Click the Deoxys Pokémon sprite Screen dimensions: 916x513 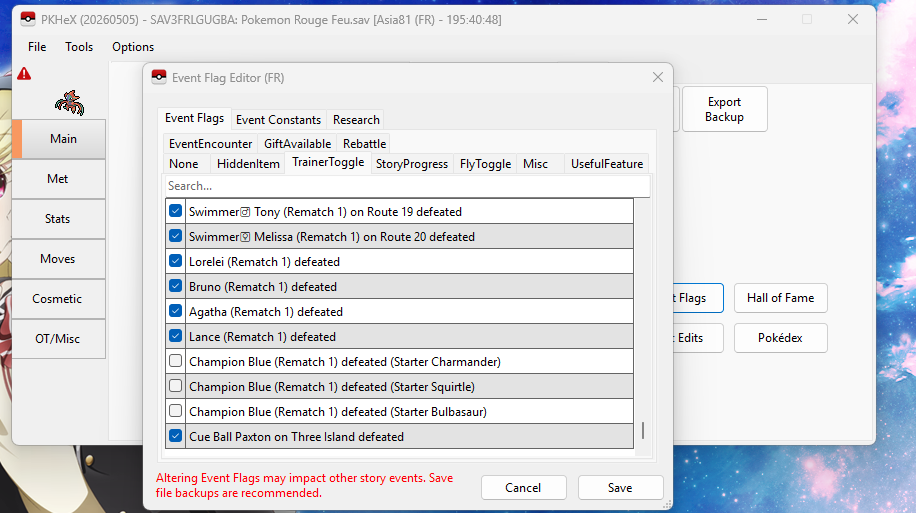pos(70,103)
